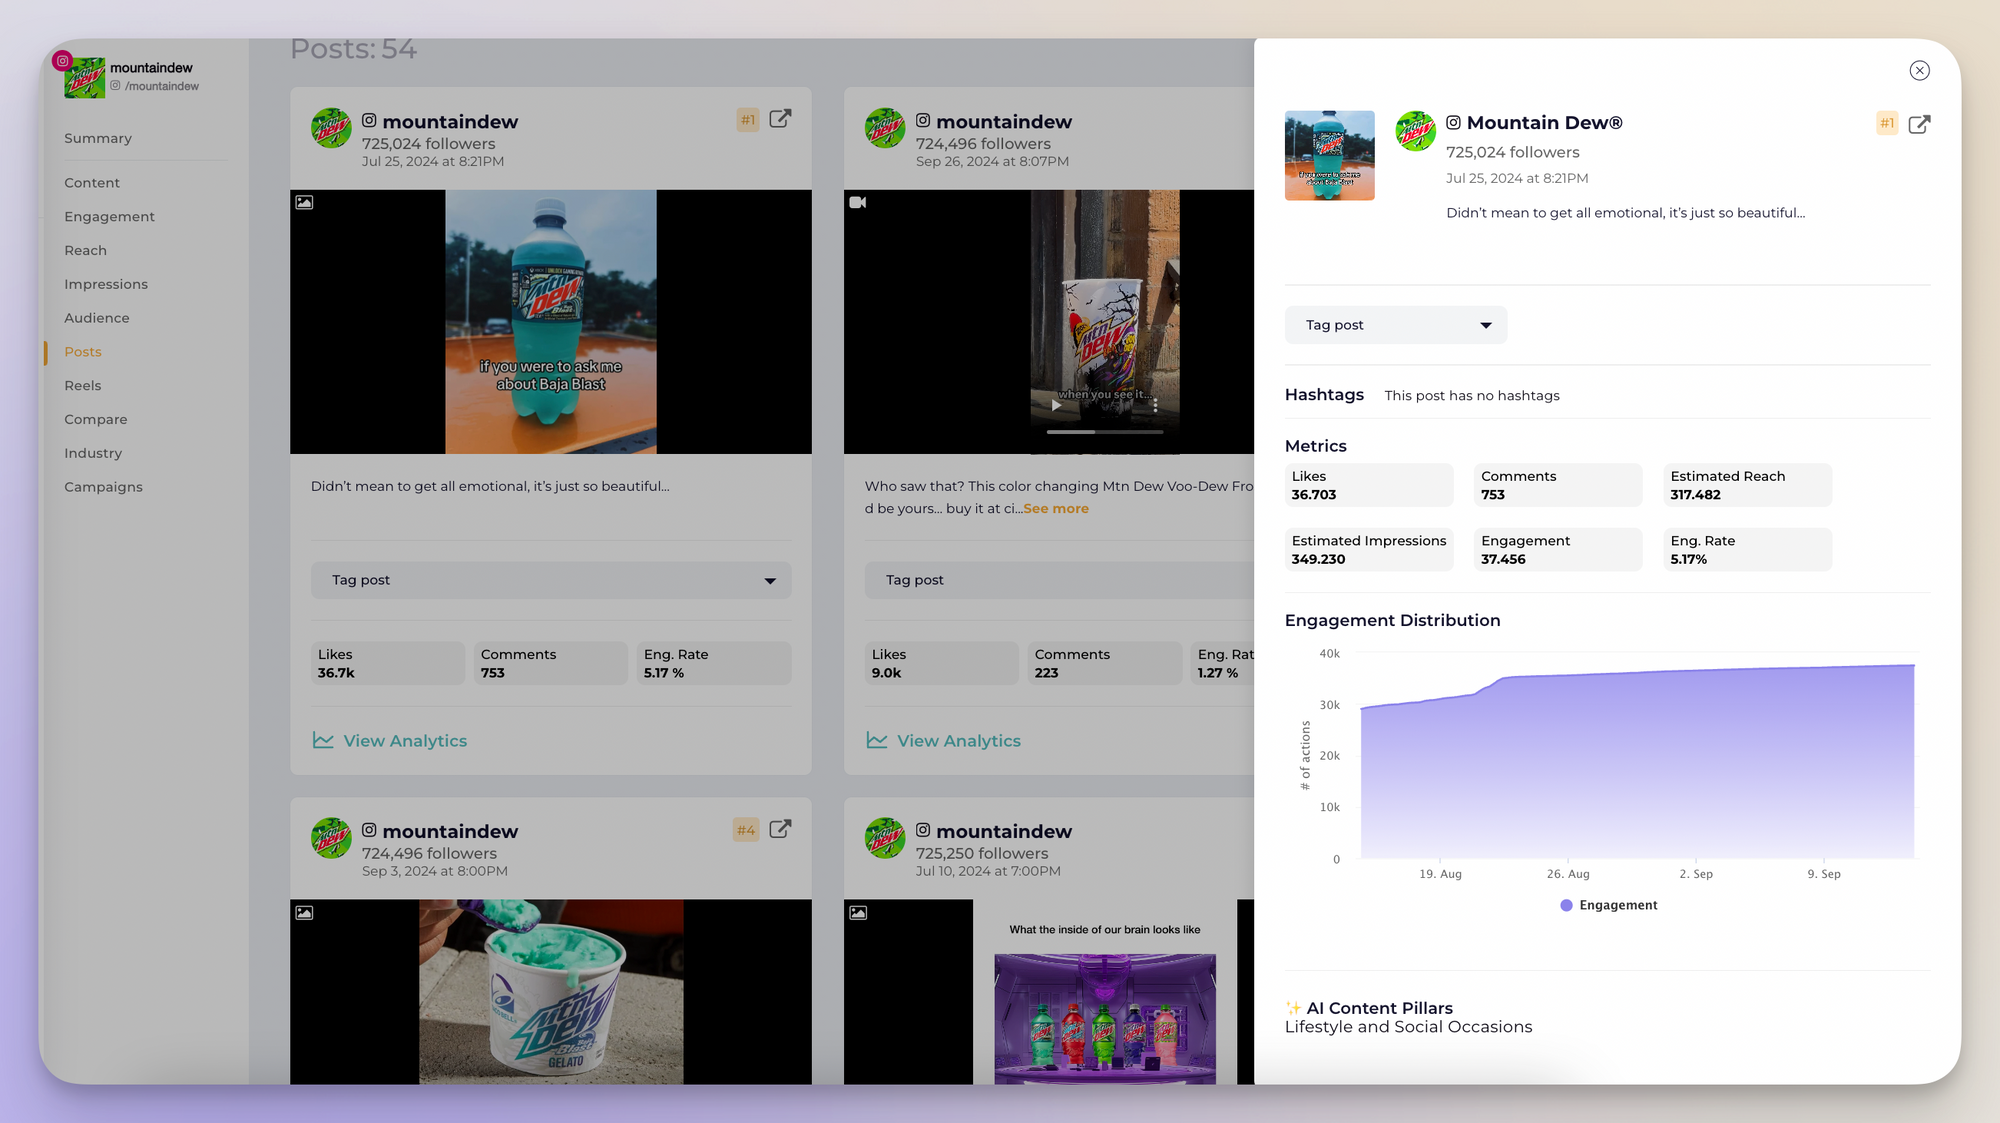Click Mountain Dew avatar in detail panel

1415,131
